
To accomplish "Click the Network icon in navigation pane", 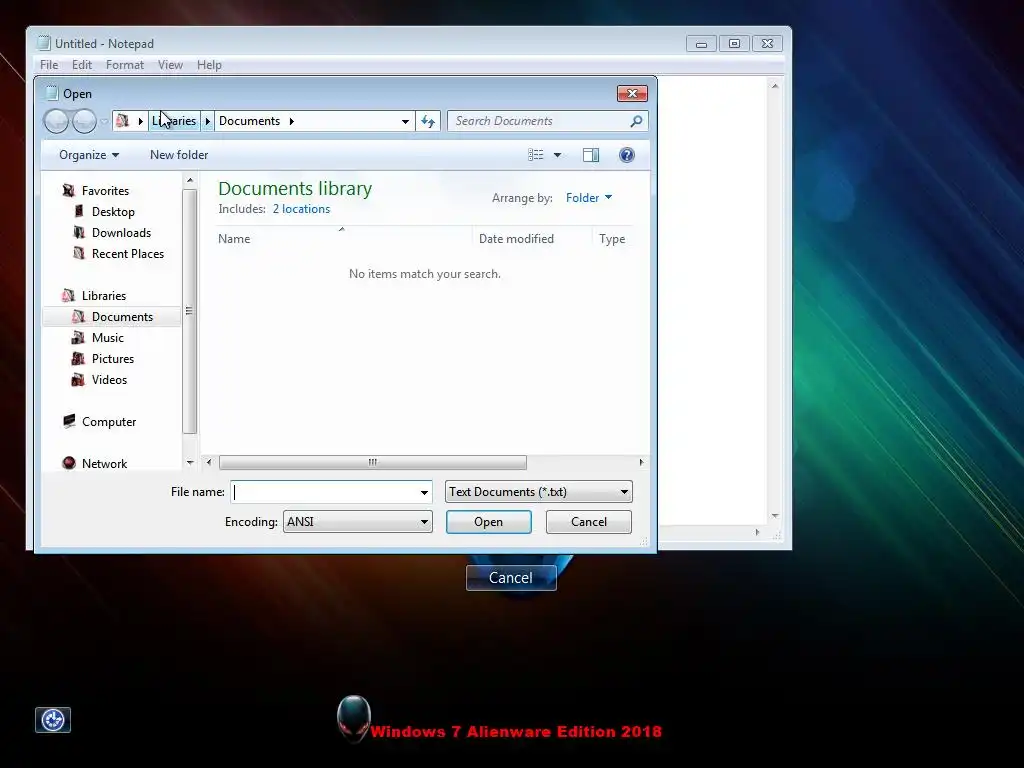I will tap(69, 463).
